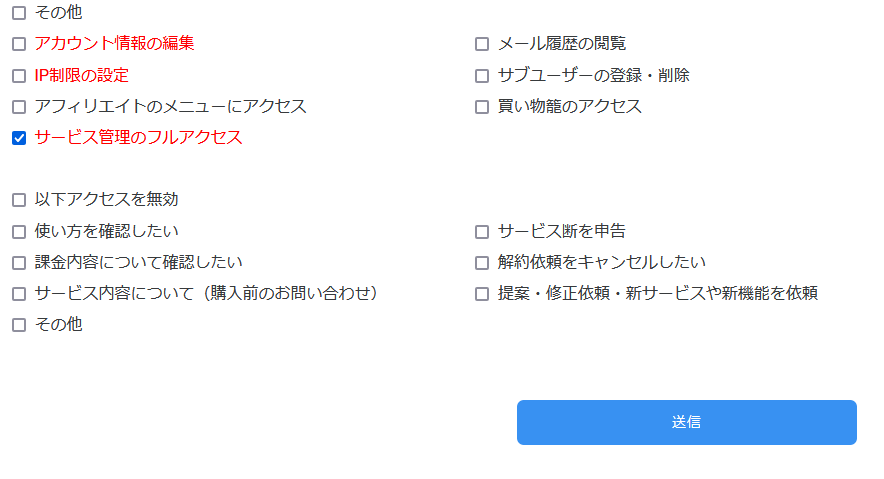Image resolution: width=884 pixels, height=479 pixels.
Task: Select メール履歴の閲覧 checkbox
Action: click(x=482, y=44)
